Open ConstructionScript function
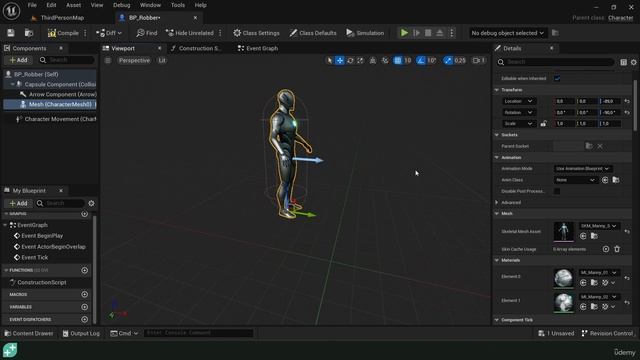This screenshot has width=640, height=360. tap(42, 282)
